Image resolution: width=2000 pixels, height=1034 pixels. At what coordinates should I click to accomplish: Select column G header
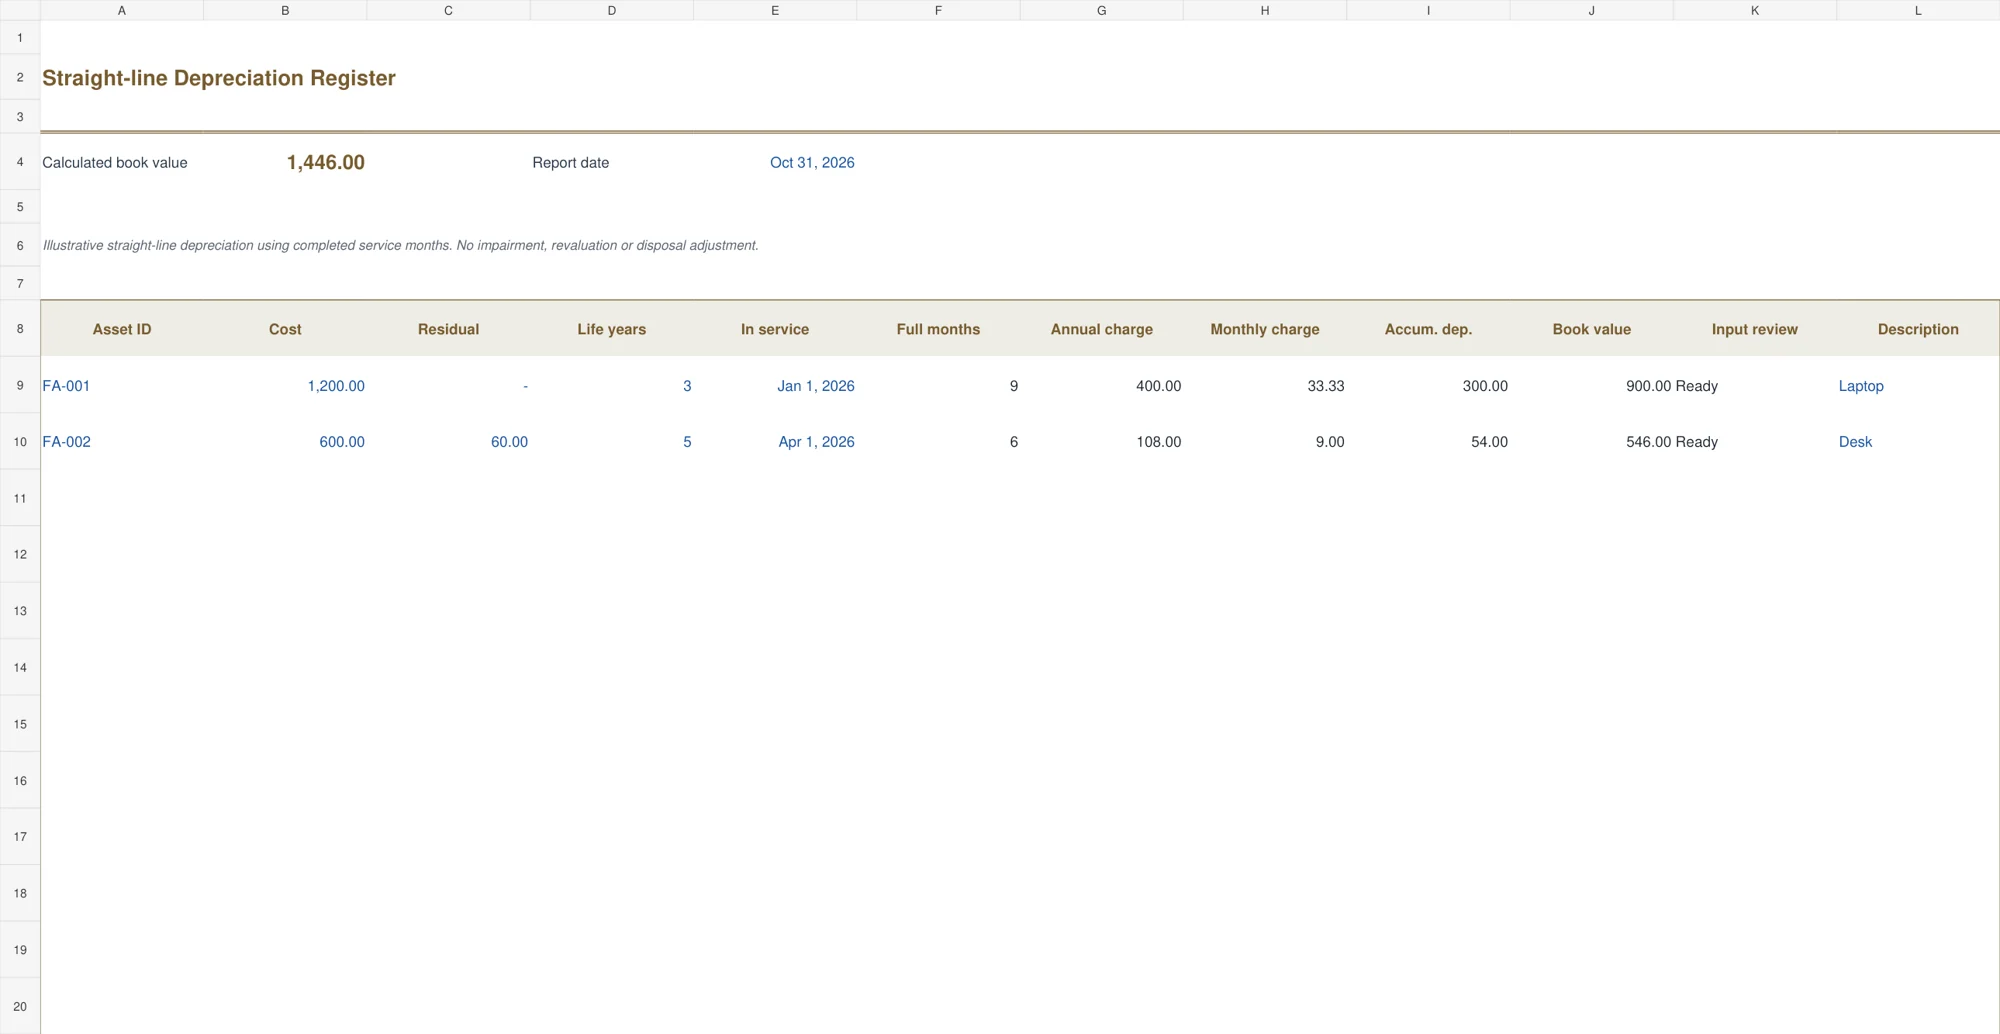click(1102, 10)
